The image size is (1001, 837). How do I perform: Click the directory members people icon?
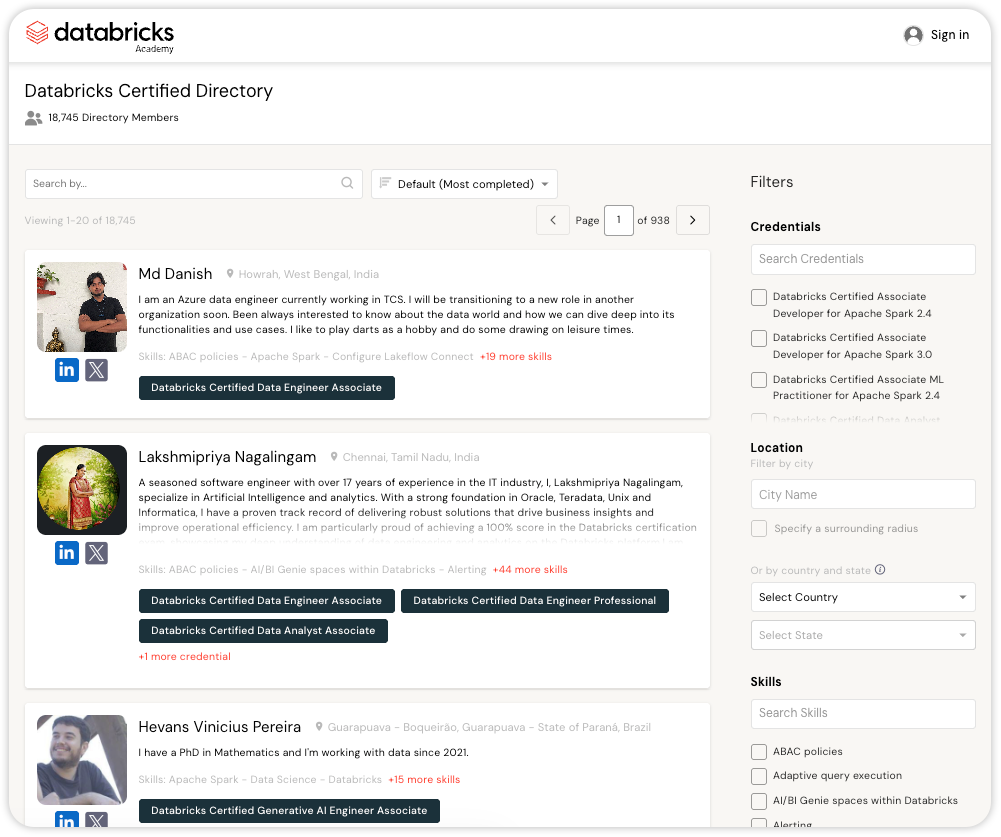pyautogui.click(x=33, y=118)
